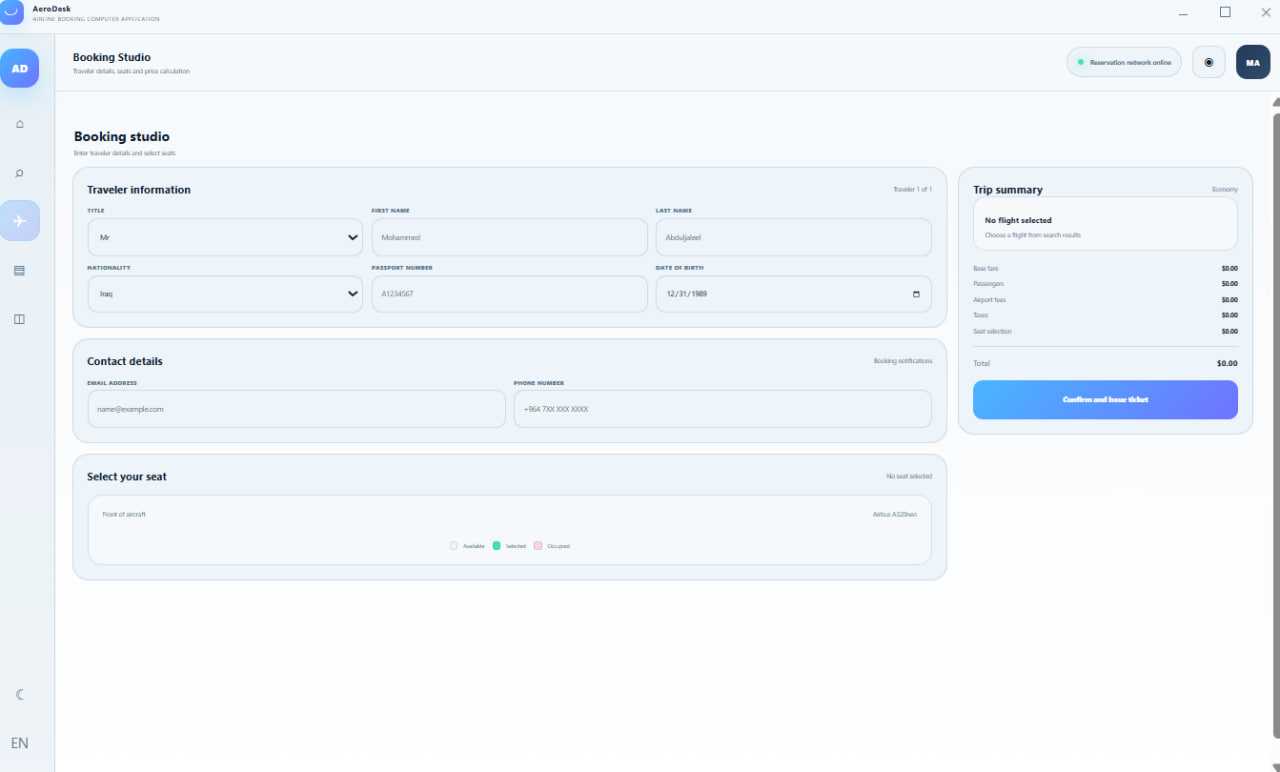The width and height of the screenshot is (1280, 772).
Task: Click the AeroDesk app logo in title bar
Action: point(12,12)
